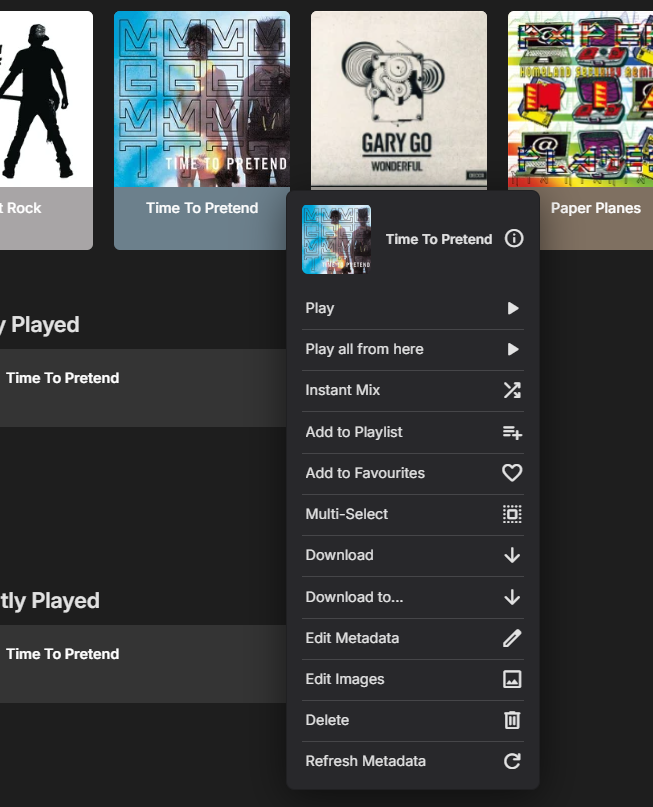Select Play all from here
653x807 pixels.
click(x=413, y=349)
